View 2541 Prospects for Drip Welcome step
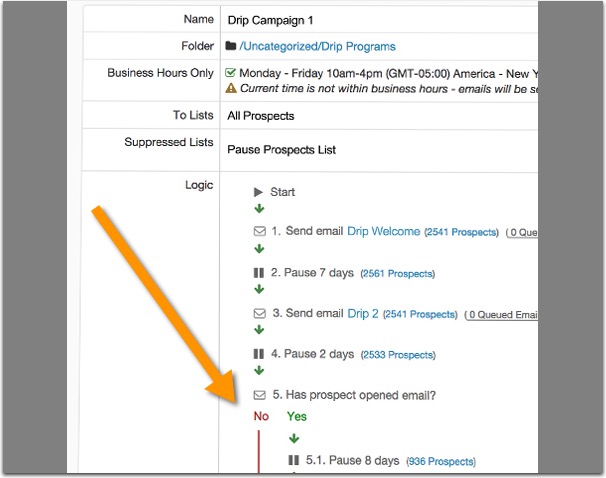 [461, 232]
